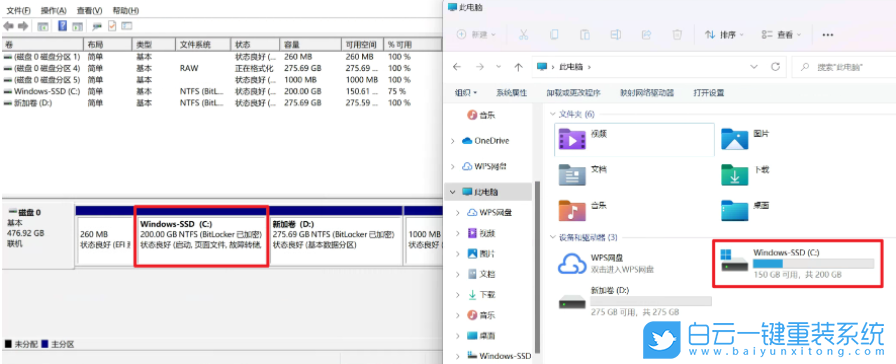The image size is (896, 364).
Task: Click the rename icon in Explorer toolbar
Action: click(615, 35)
